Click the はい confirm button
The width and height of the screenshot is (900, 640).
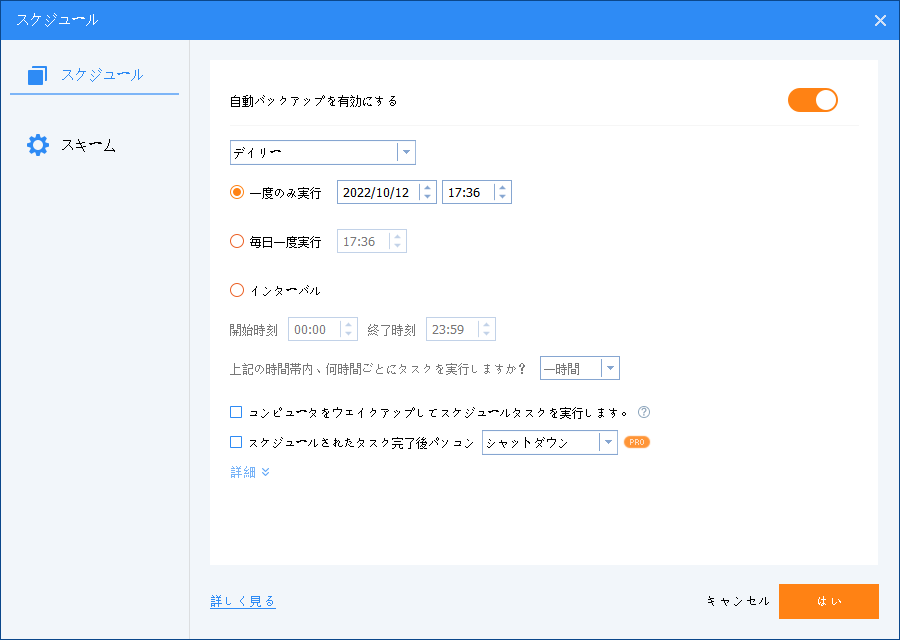(x=828, y=601)
